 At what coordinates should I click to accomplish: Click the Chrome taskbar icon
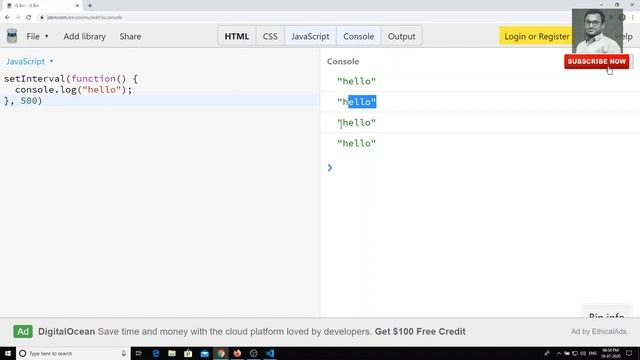[x=221, y=353]
